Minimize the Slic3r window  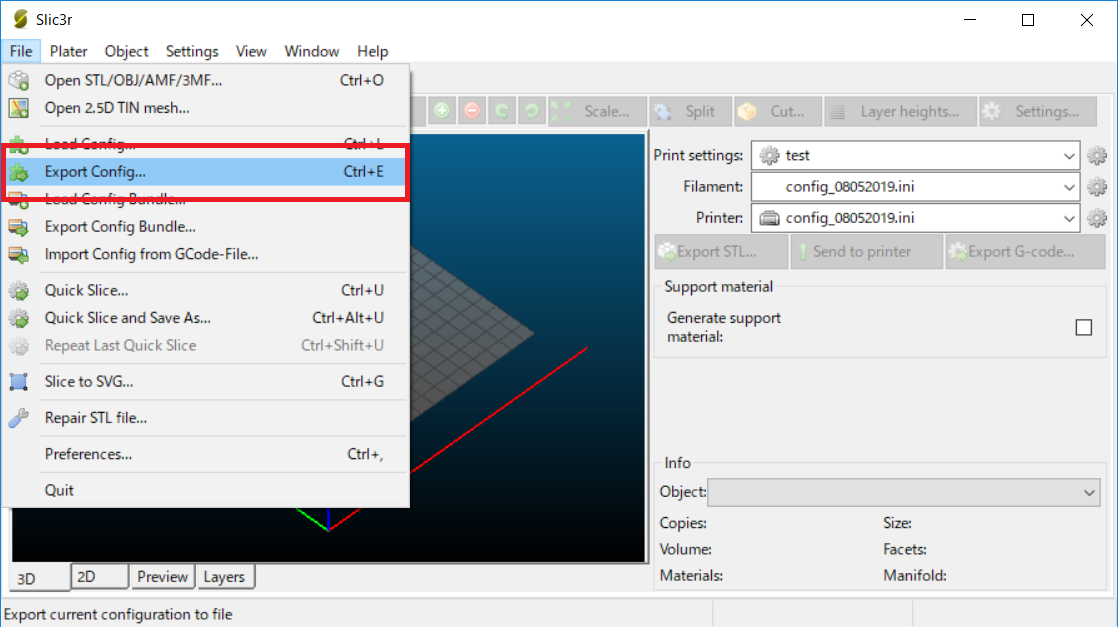pos(970,20)
